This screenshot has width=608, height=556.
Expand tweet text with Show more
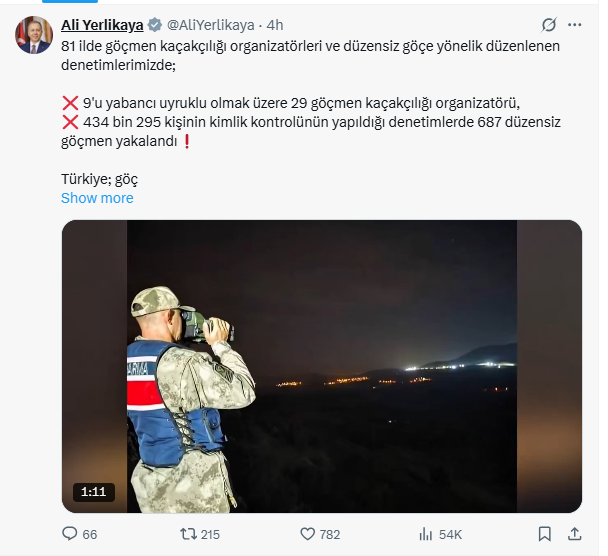tap(97, 198)
